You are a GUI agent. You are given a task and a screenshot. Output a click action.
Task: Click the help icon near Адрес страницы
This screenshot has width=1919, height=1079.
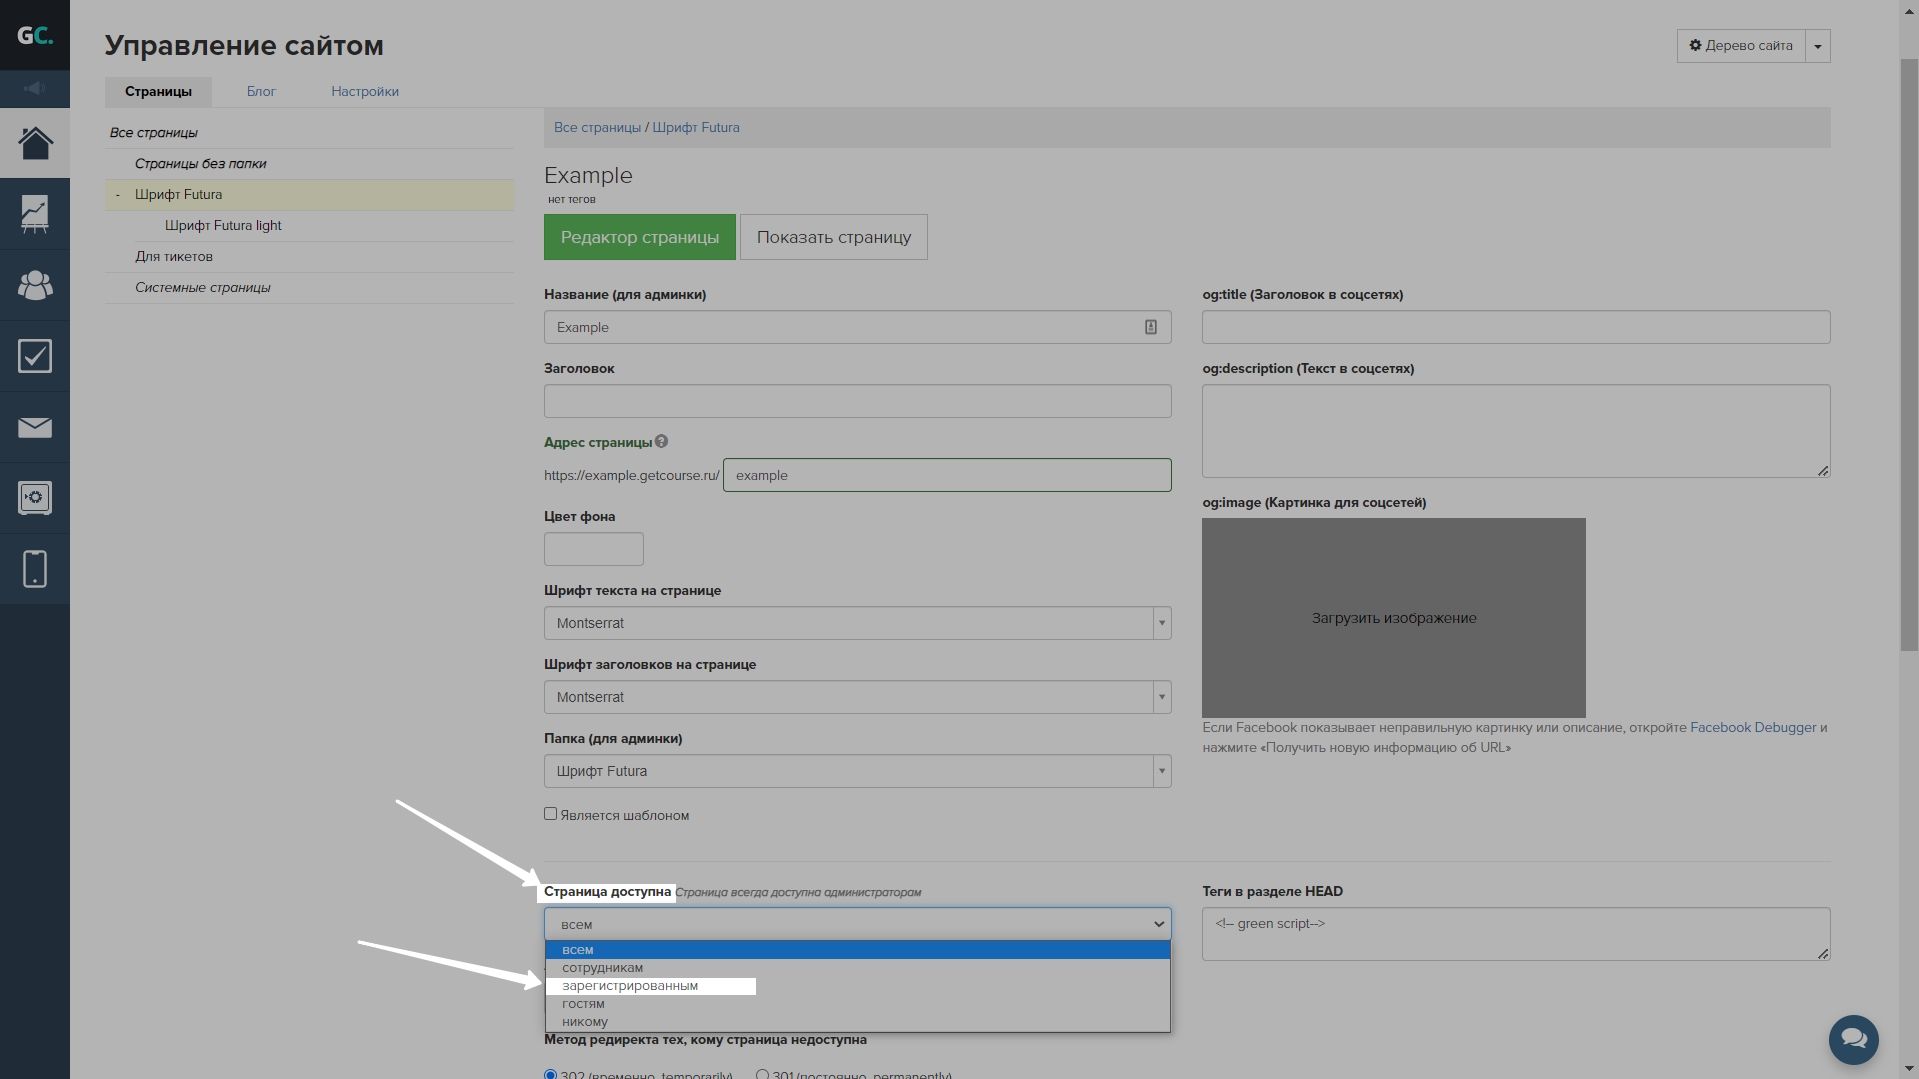pos(661,441)
